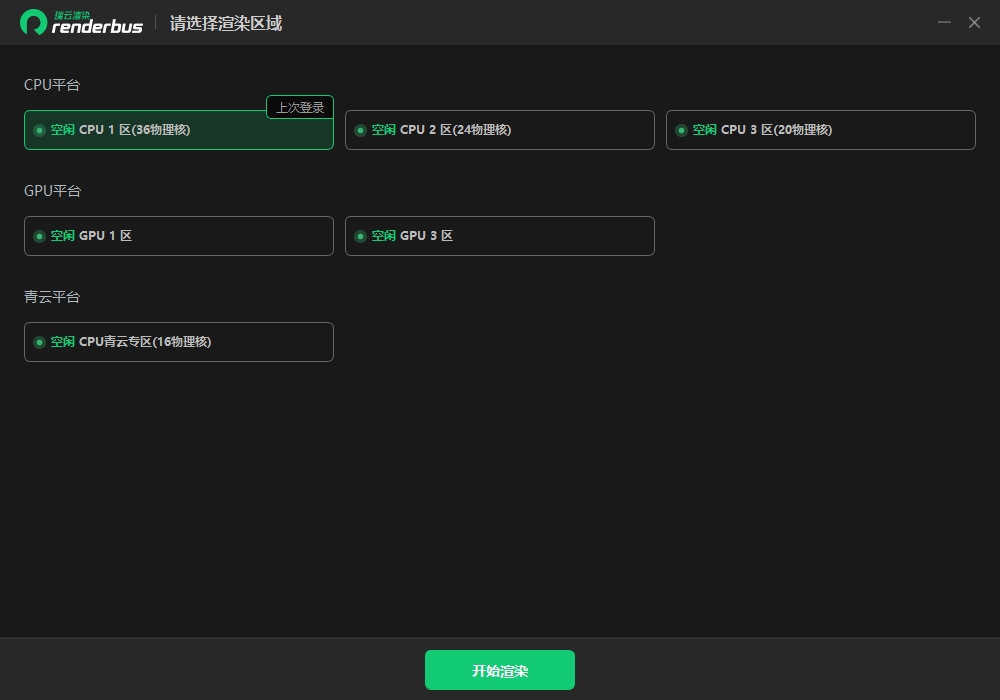
Task: Select the CPU 2 区(24物理核) region
Action: (x=499, y=130)
